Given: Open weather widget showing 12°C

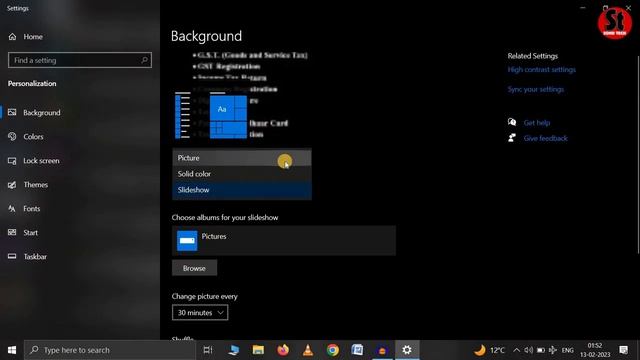Looking at the screenshot, I should coord(489,350).
